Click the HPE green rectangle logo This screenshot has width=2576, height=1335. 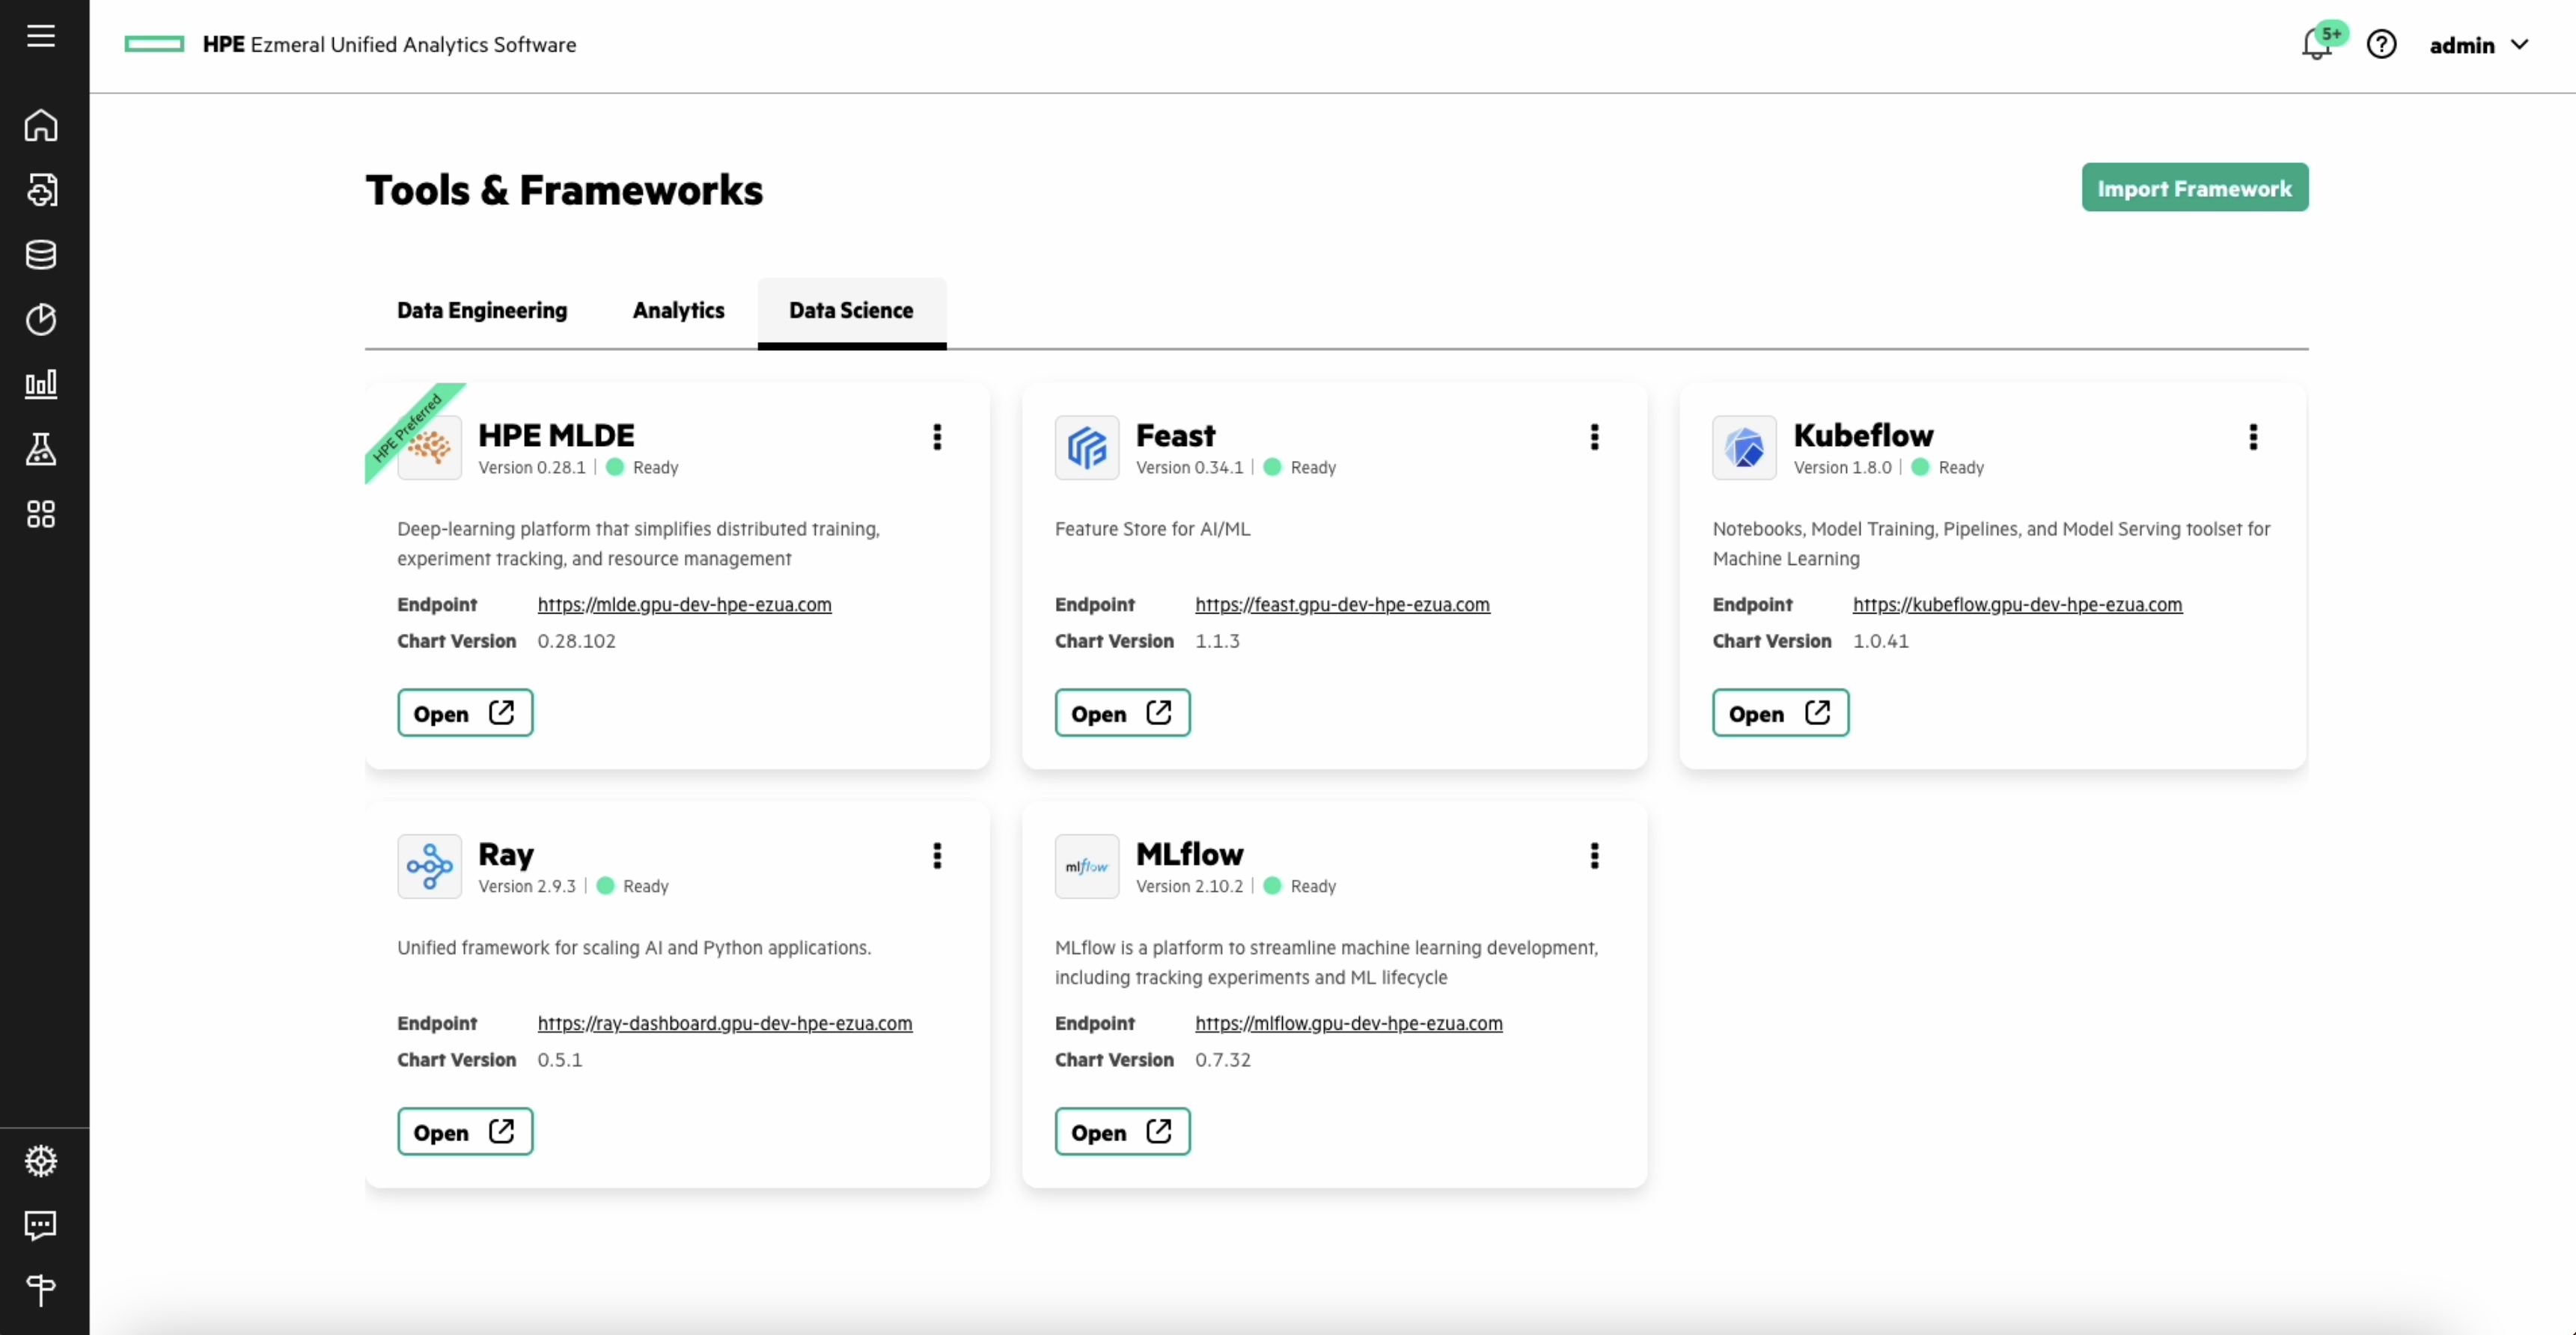point(154,44)
